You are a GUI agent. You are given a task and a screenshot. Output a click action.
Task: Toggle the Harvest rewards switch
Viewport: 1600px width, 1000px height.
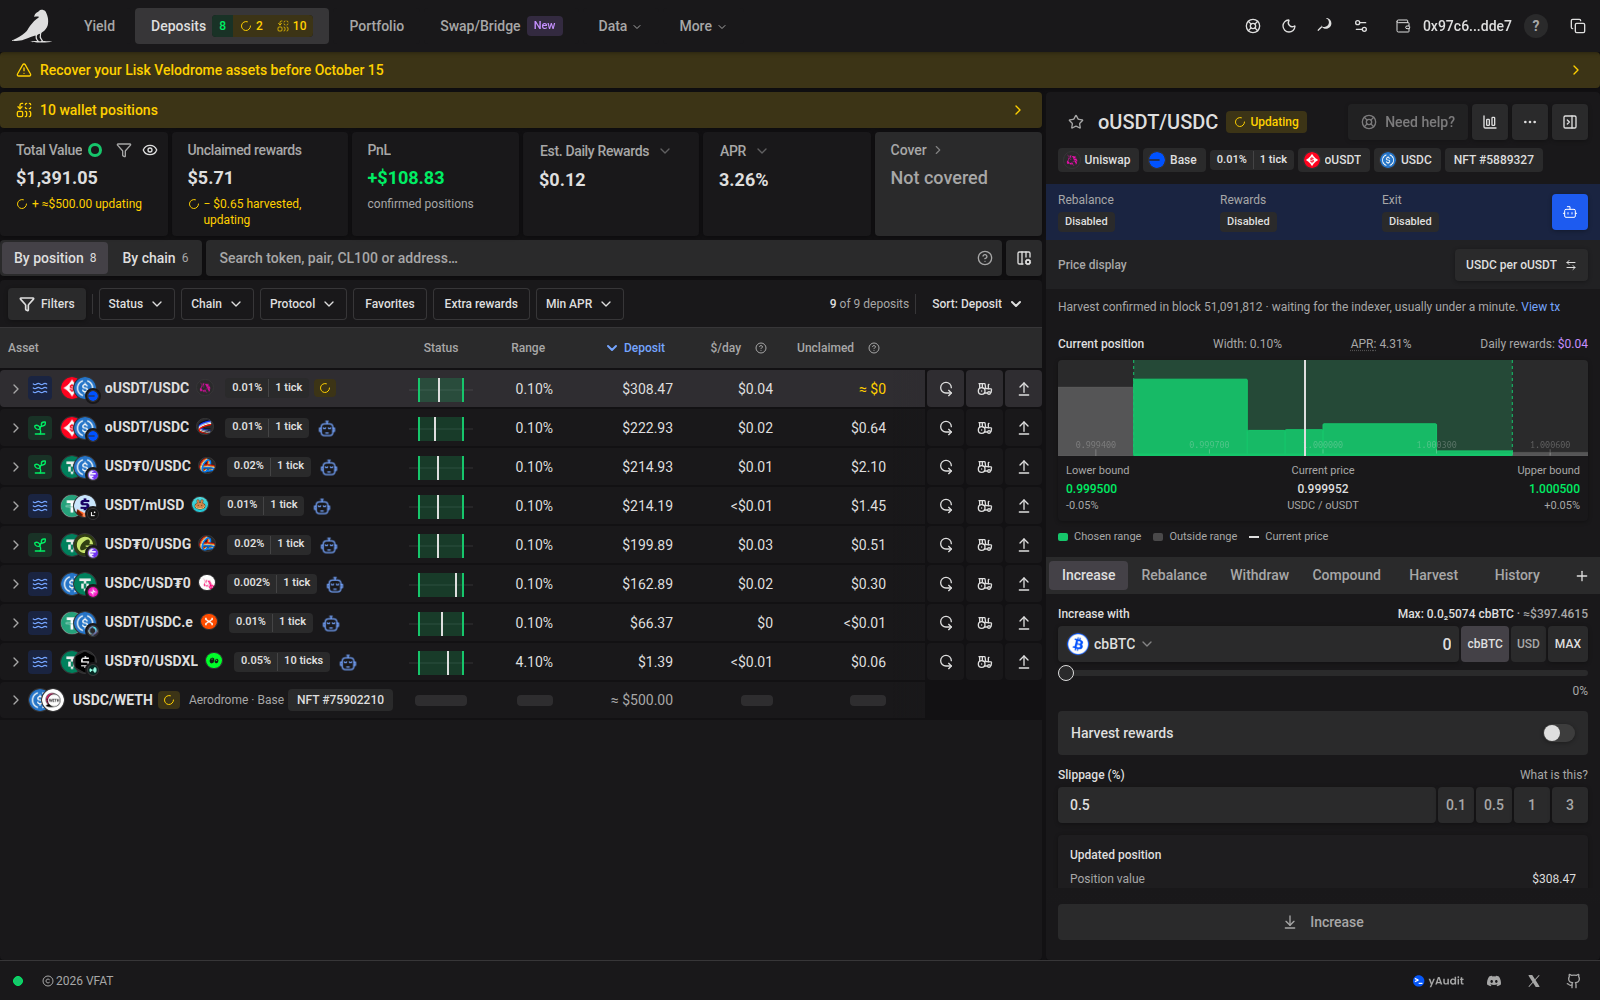tap(1558, 733)
